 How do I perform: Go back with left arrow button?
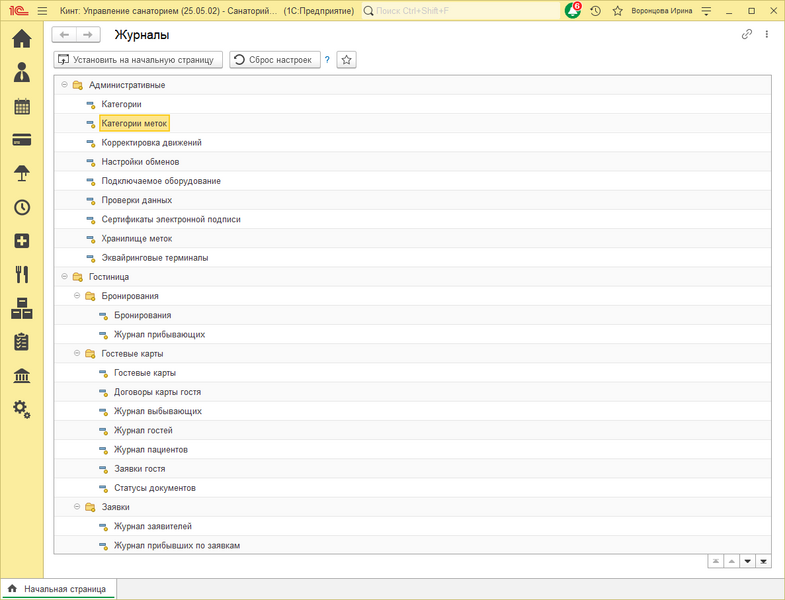pyautogui.click(x=64, y=35)
